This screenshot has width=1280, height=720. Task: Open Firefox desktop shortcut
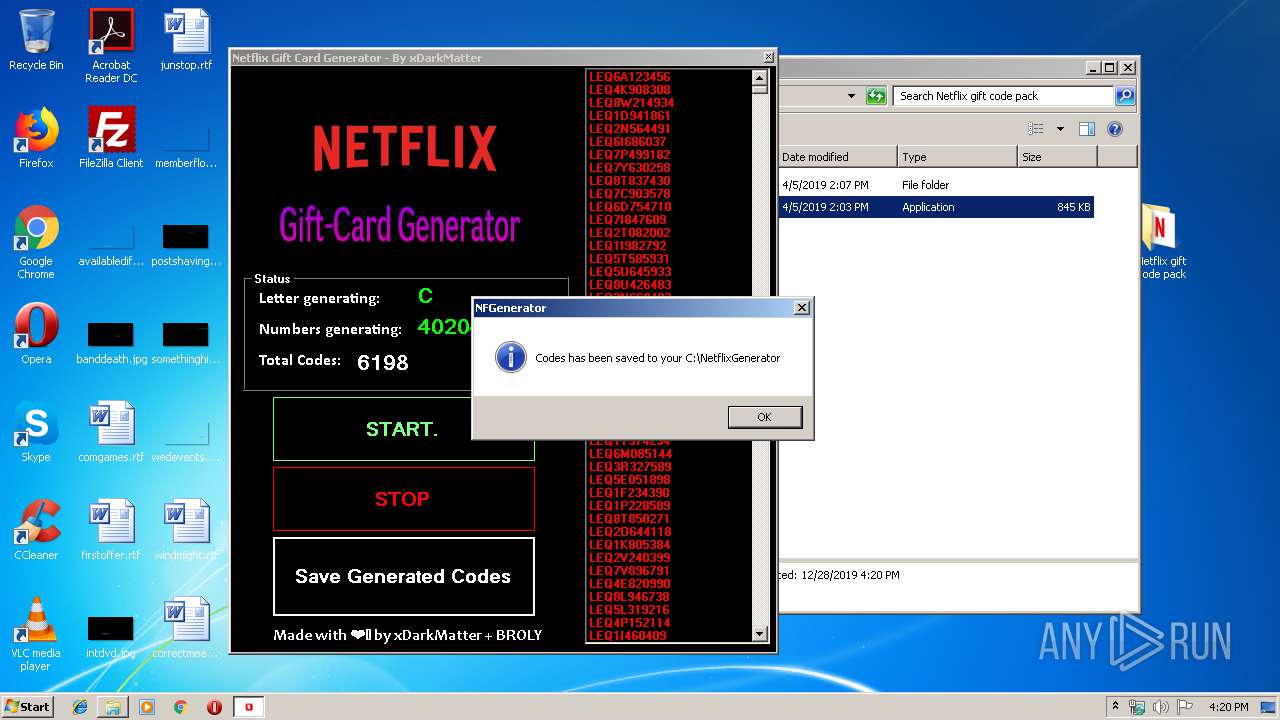[x=36, y=138]
